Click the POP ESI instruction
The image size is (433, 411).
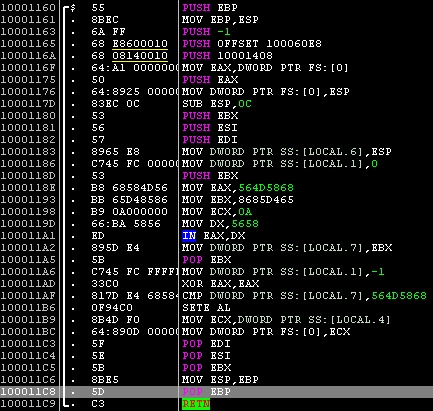tap(206, 356)
